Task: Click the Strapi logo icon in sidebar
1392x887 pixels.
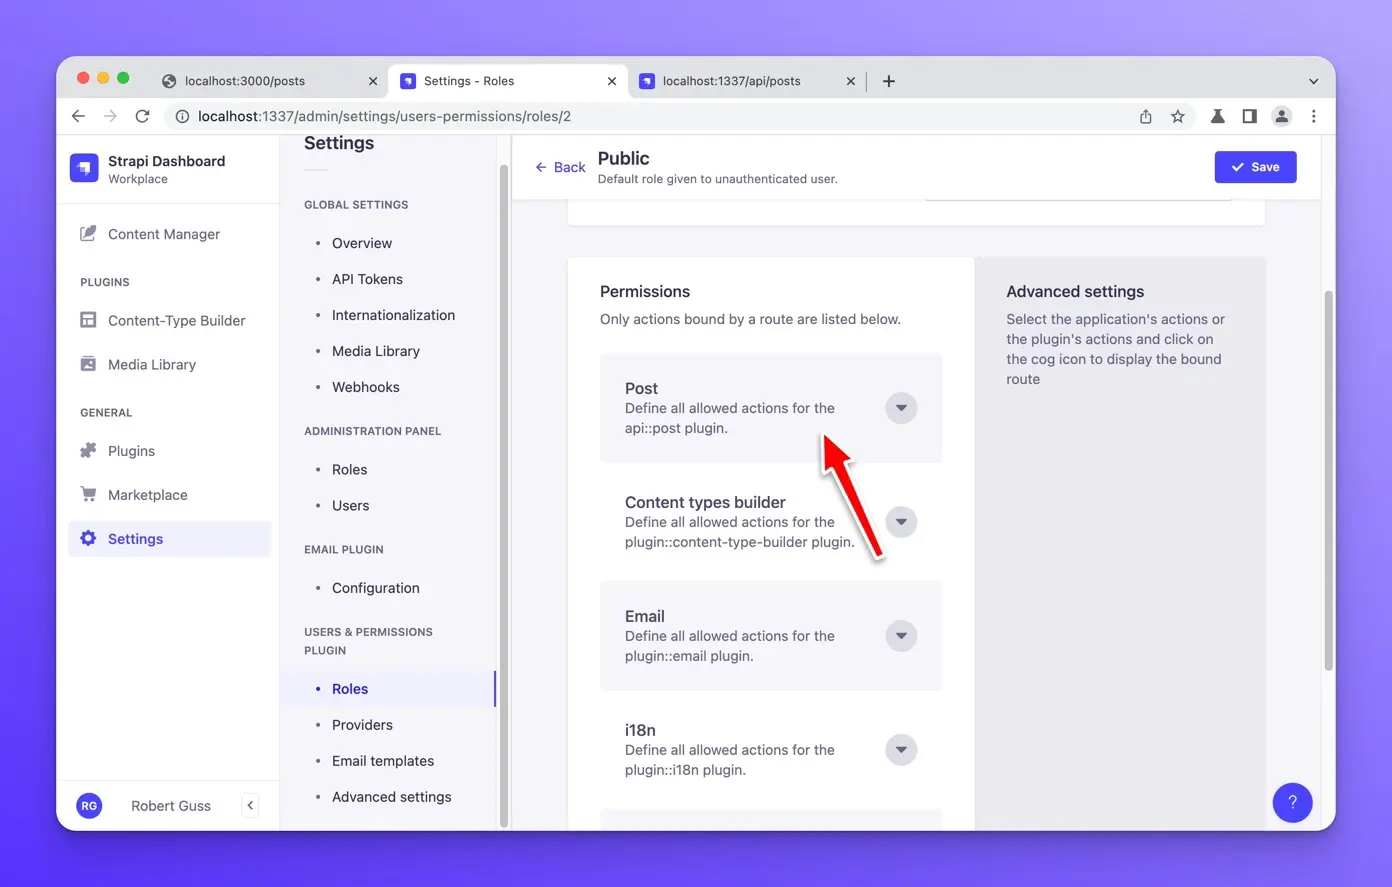Action: pyautogui.click(x=84, y=168)
